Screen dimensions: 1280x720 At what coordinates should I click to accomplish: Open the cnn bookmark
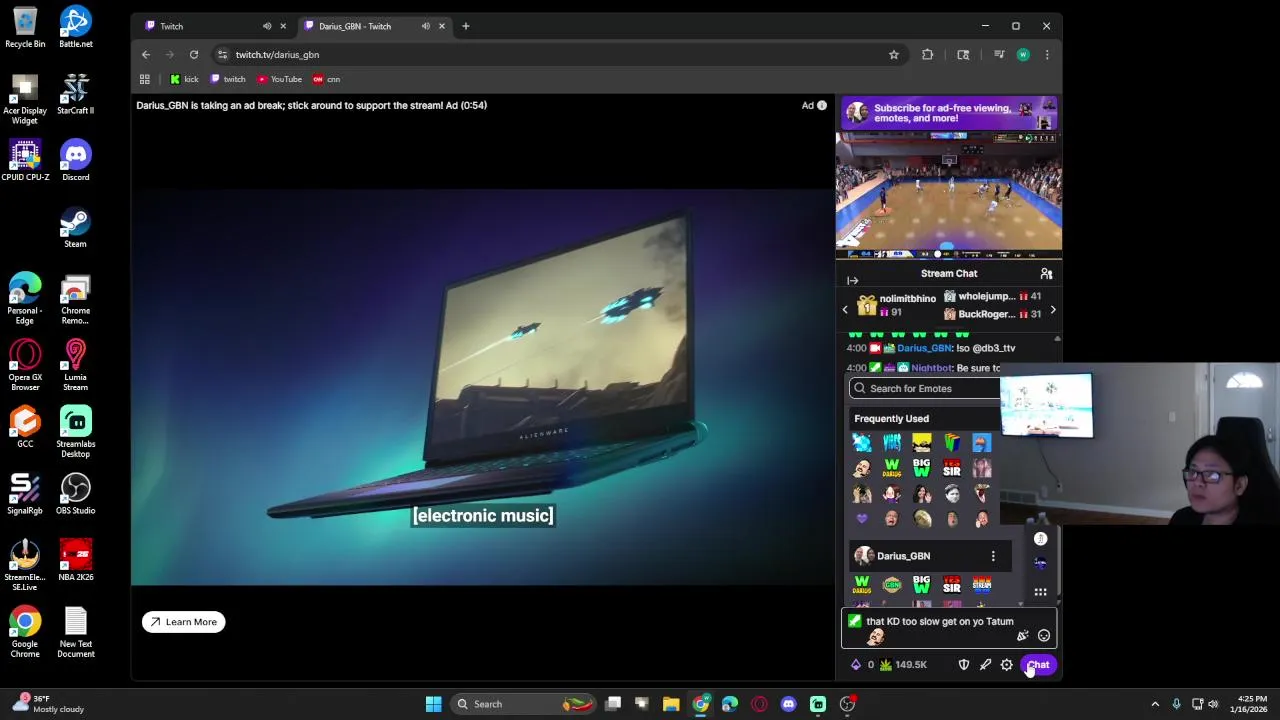327,79
